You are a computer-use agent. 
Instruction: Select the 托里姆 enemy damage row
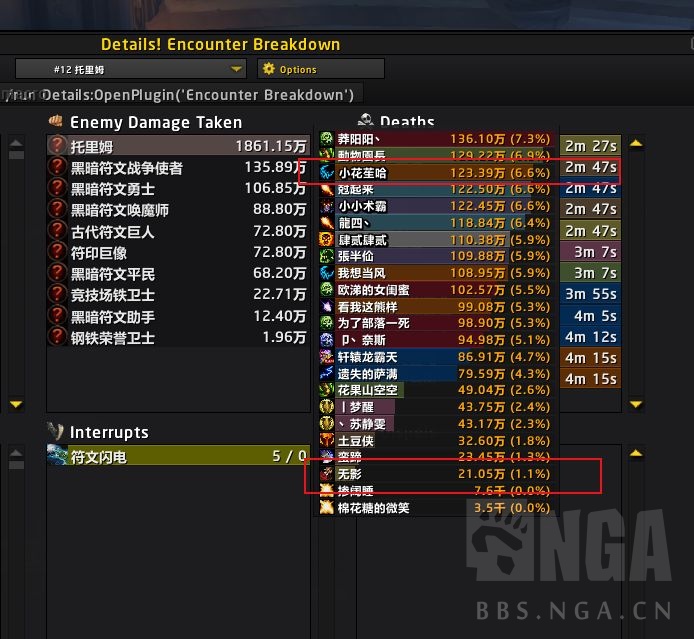pyautogui.click(x=178, y=146)
